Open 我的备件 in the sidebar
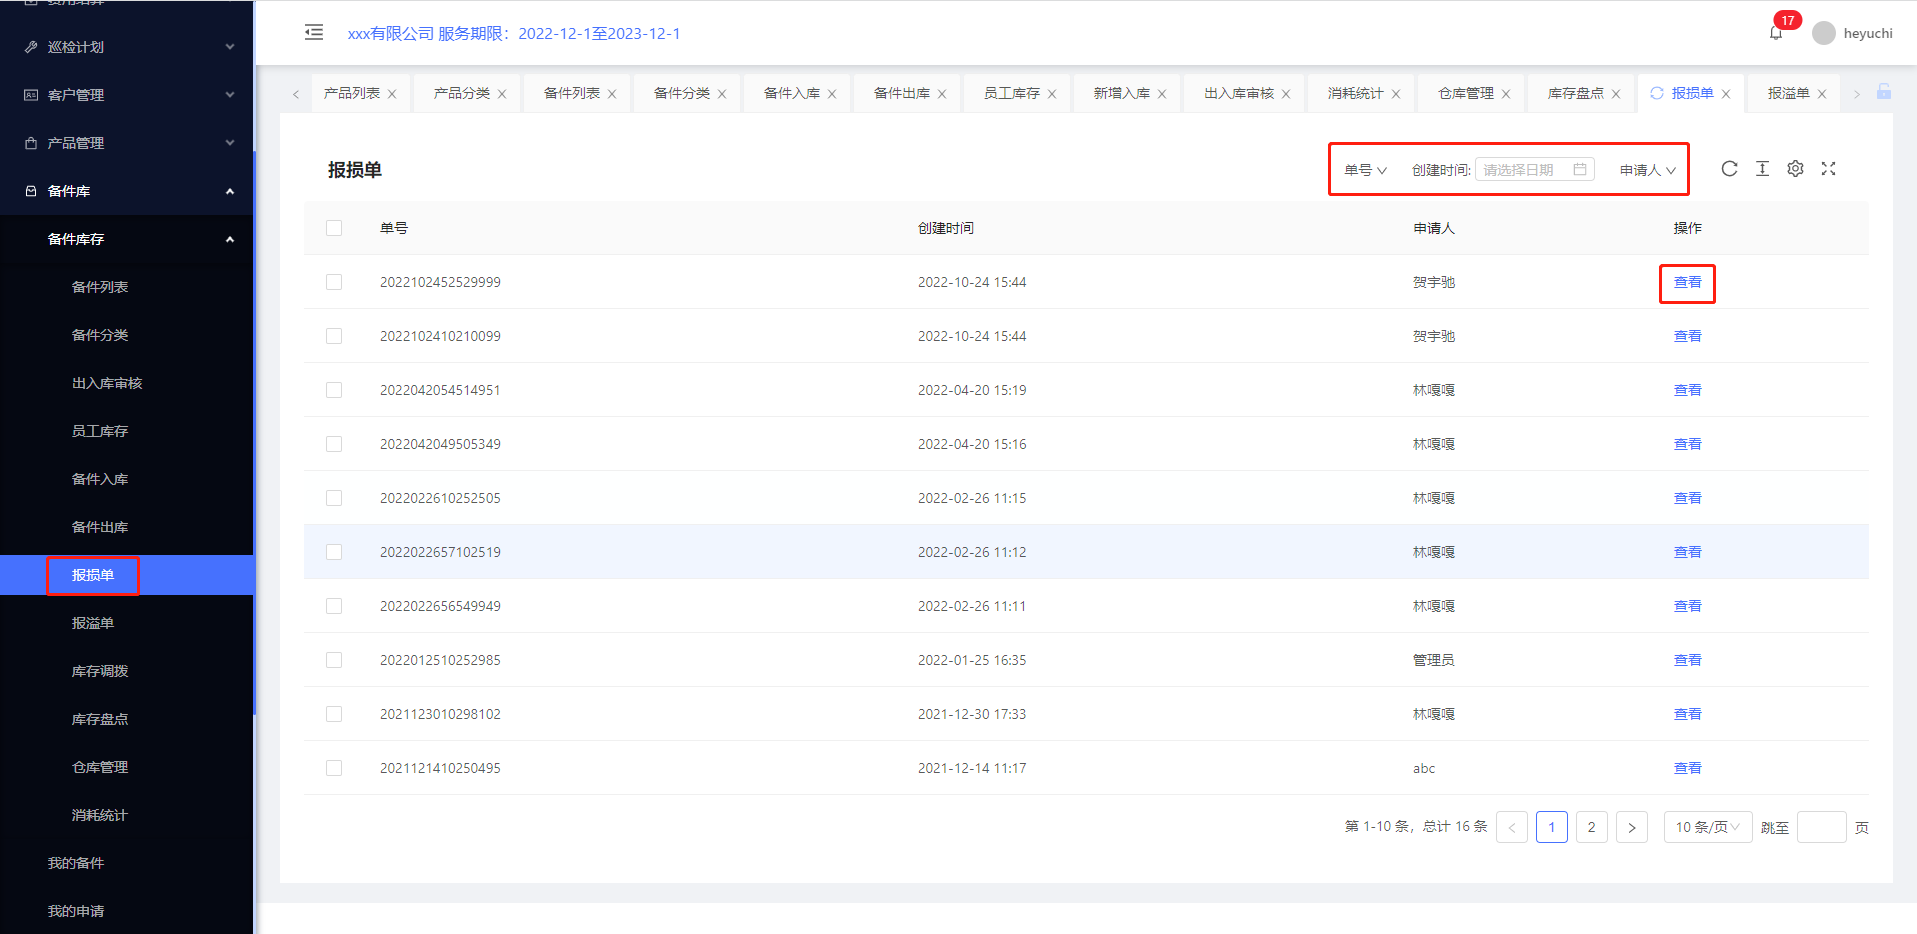The width and height of the screenshot is (1917, 934). pyautogui.click(x=76, y=863)
